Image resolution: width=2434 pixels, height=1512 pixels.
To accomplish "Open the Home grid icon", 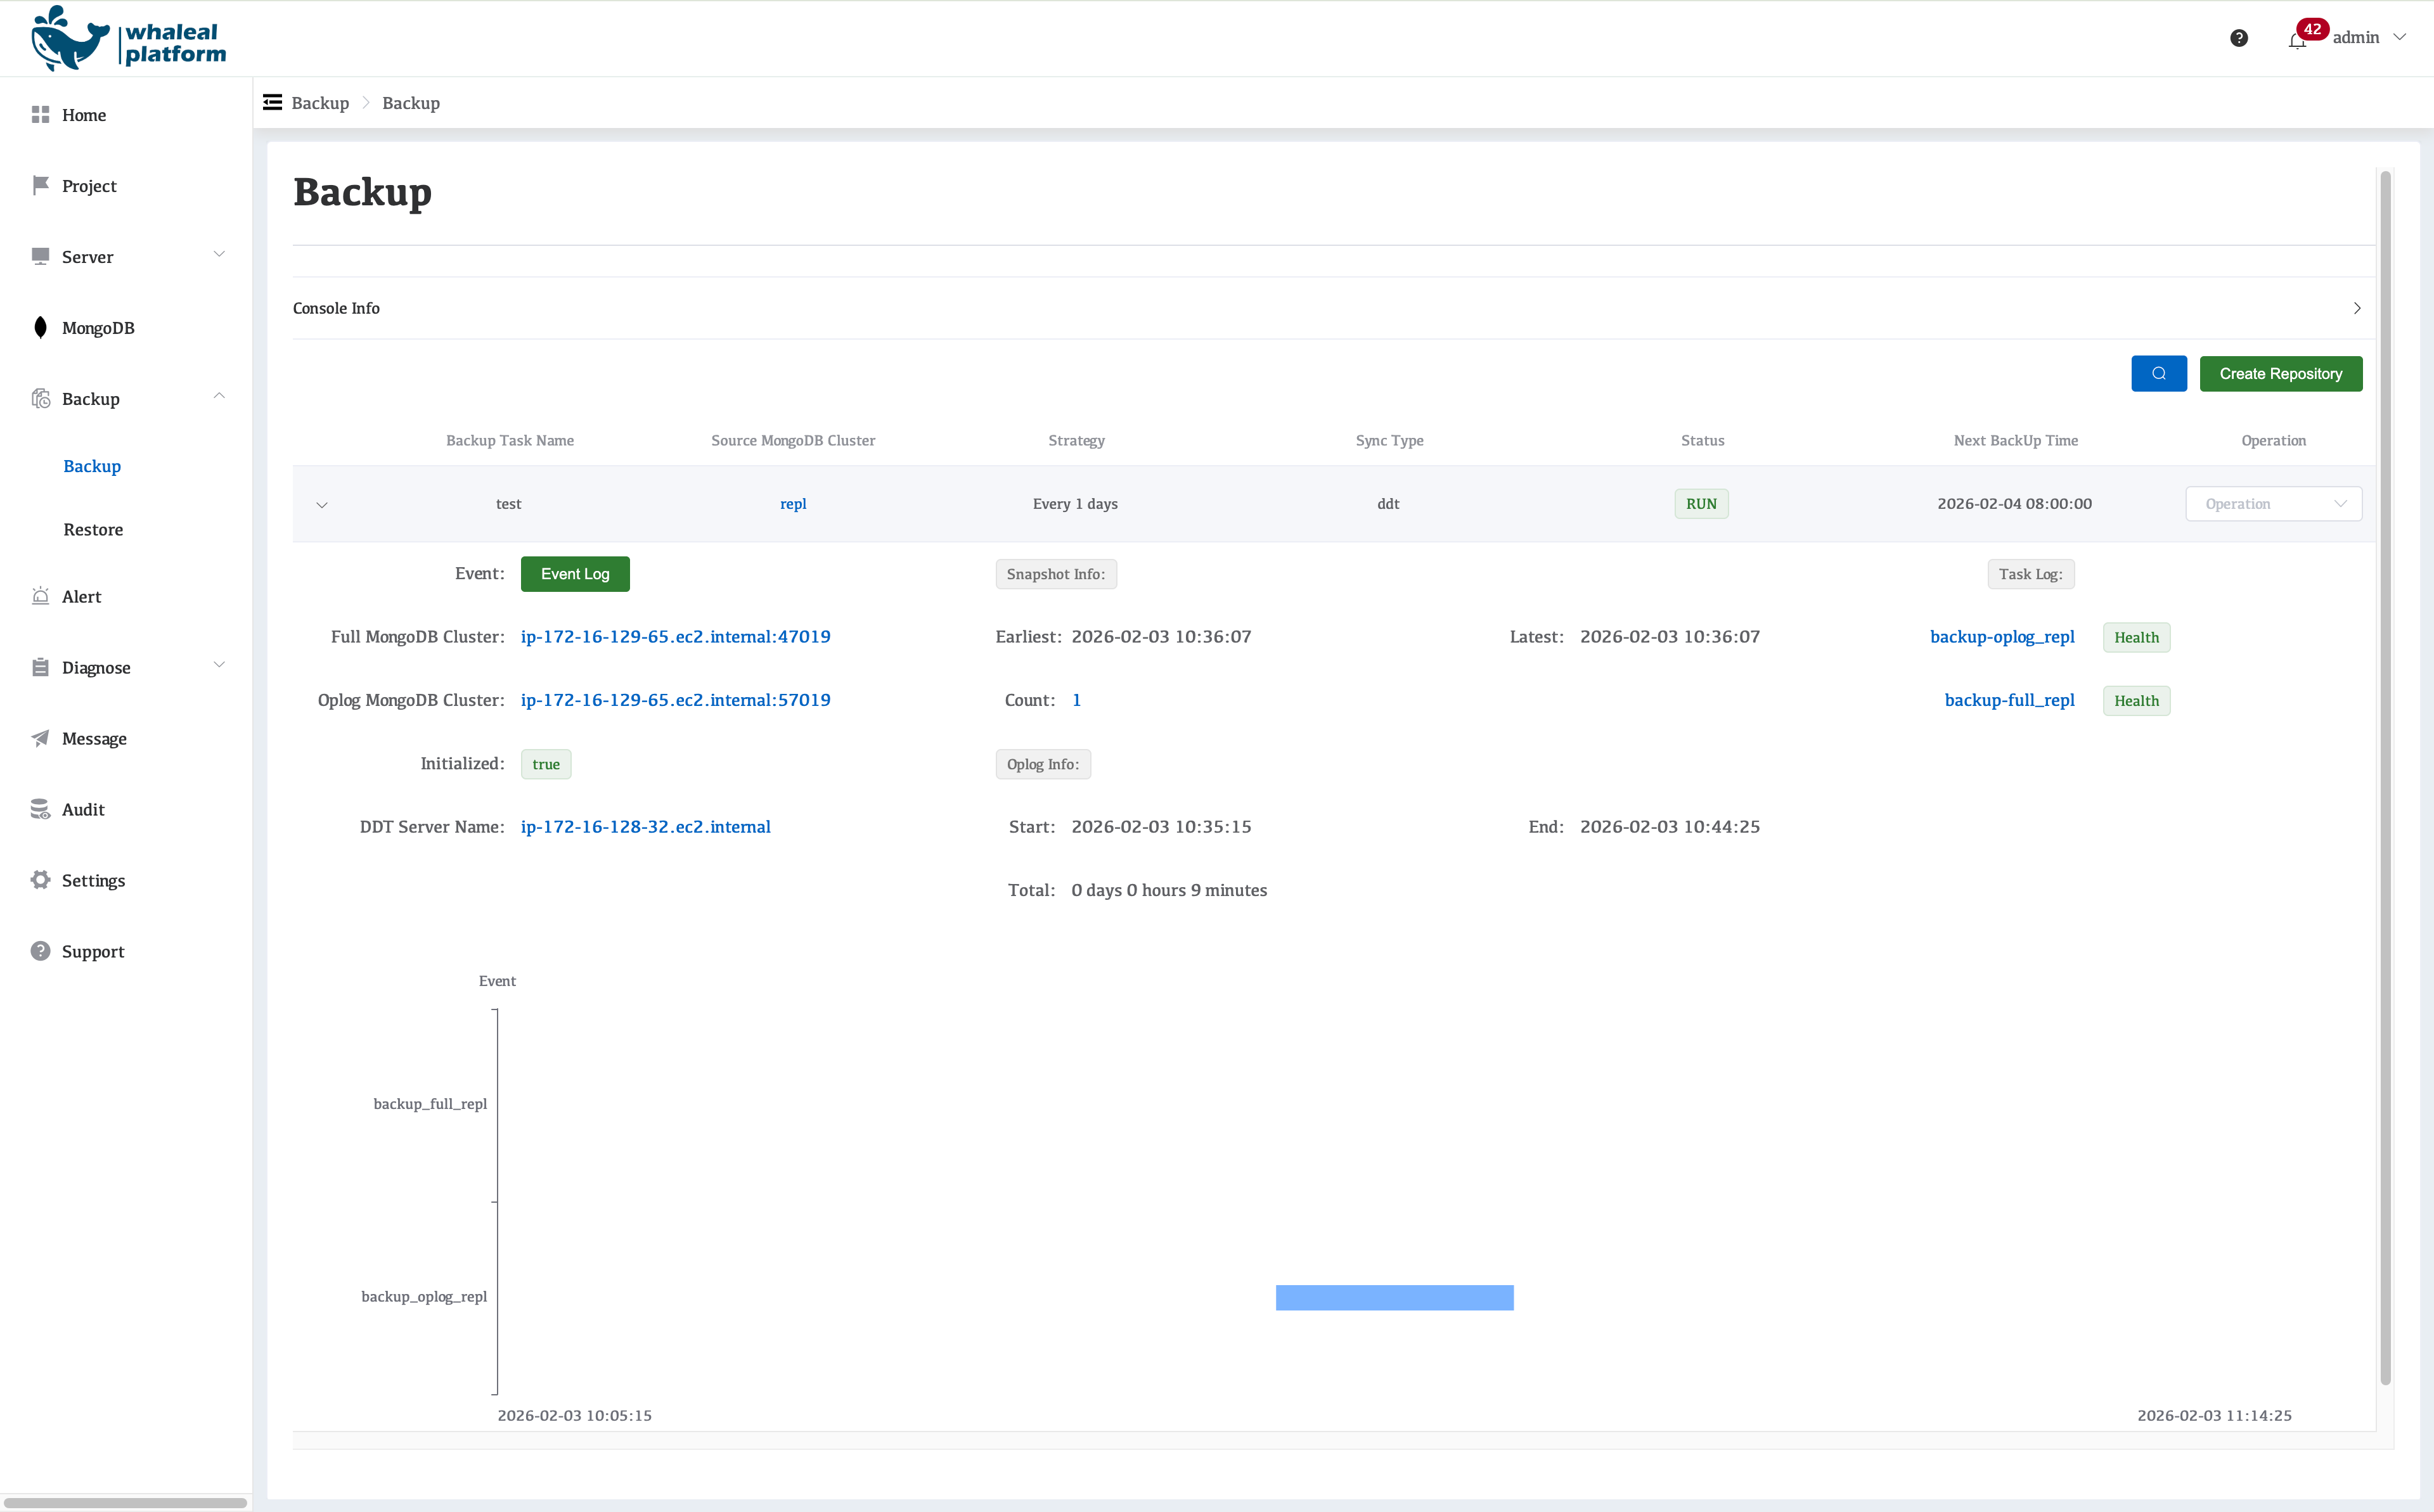I will [x=40, y=115].
